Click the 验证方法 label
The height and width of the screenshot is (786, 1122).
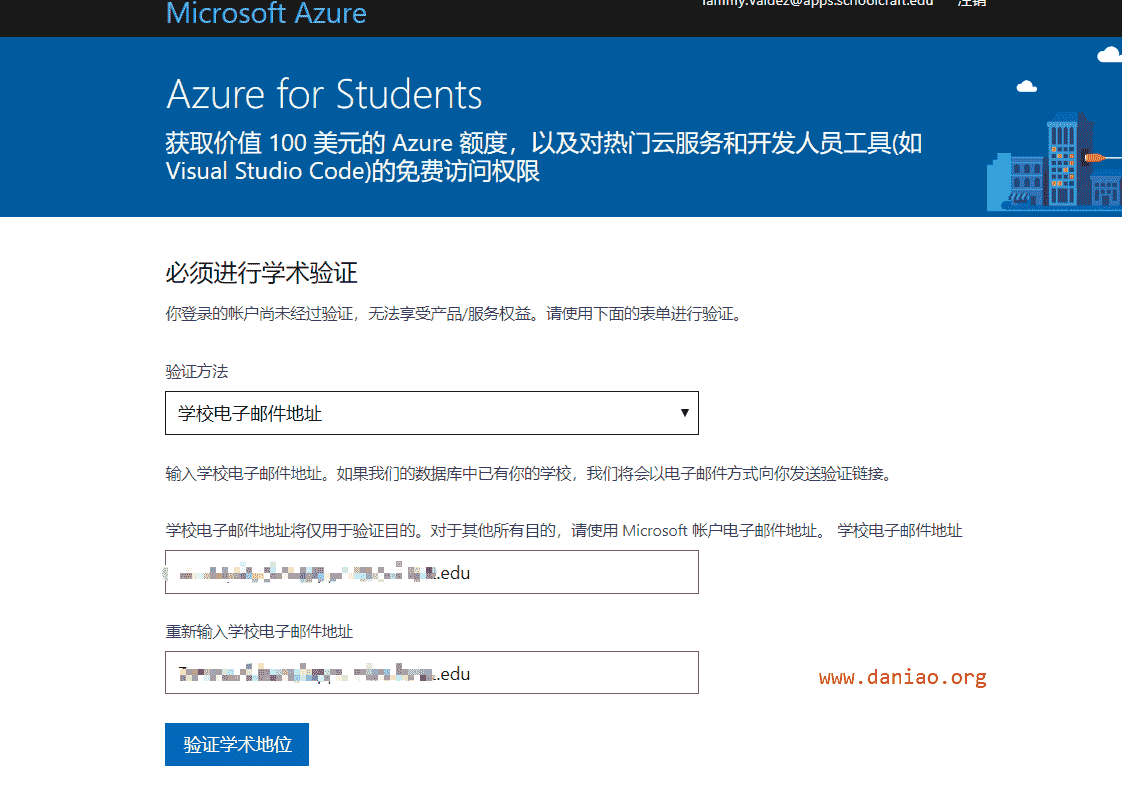tap(197, 372)
